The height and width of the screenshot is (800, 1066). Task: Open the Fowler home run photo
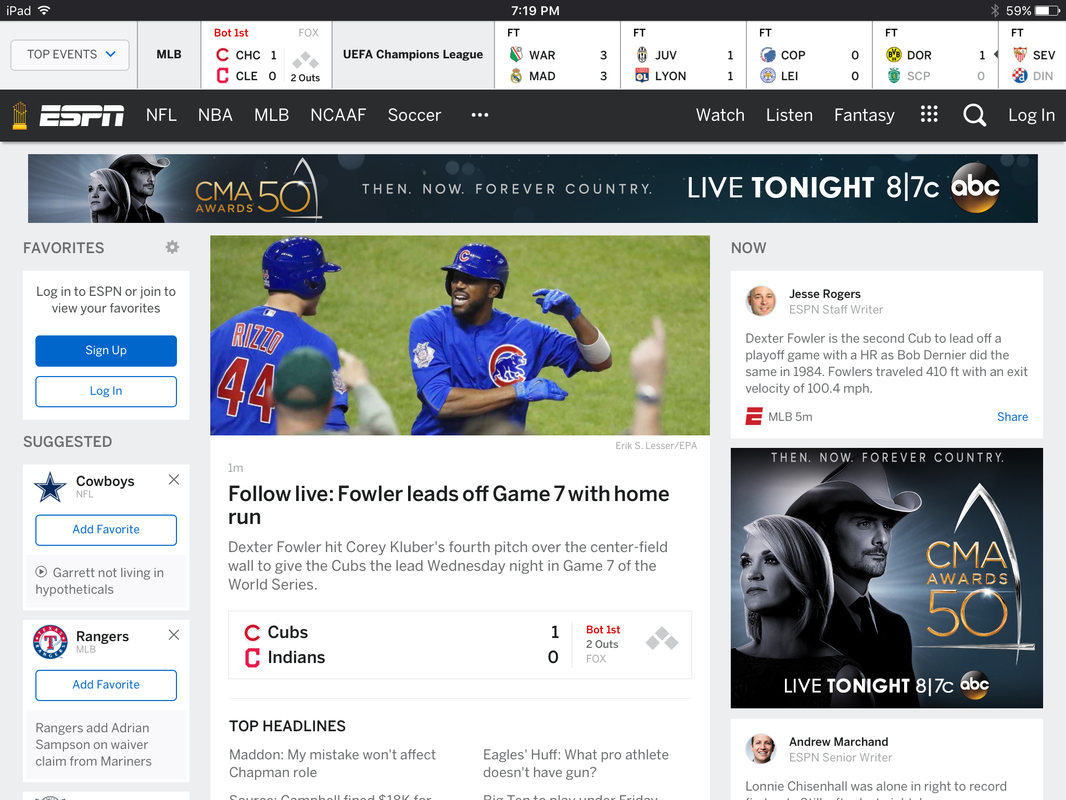[460, 335]
